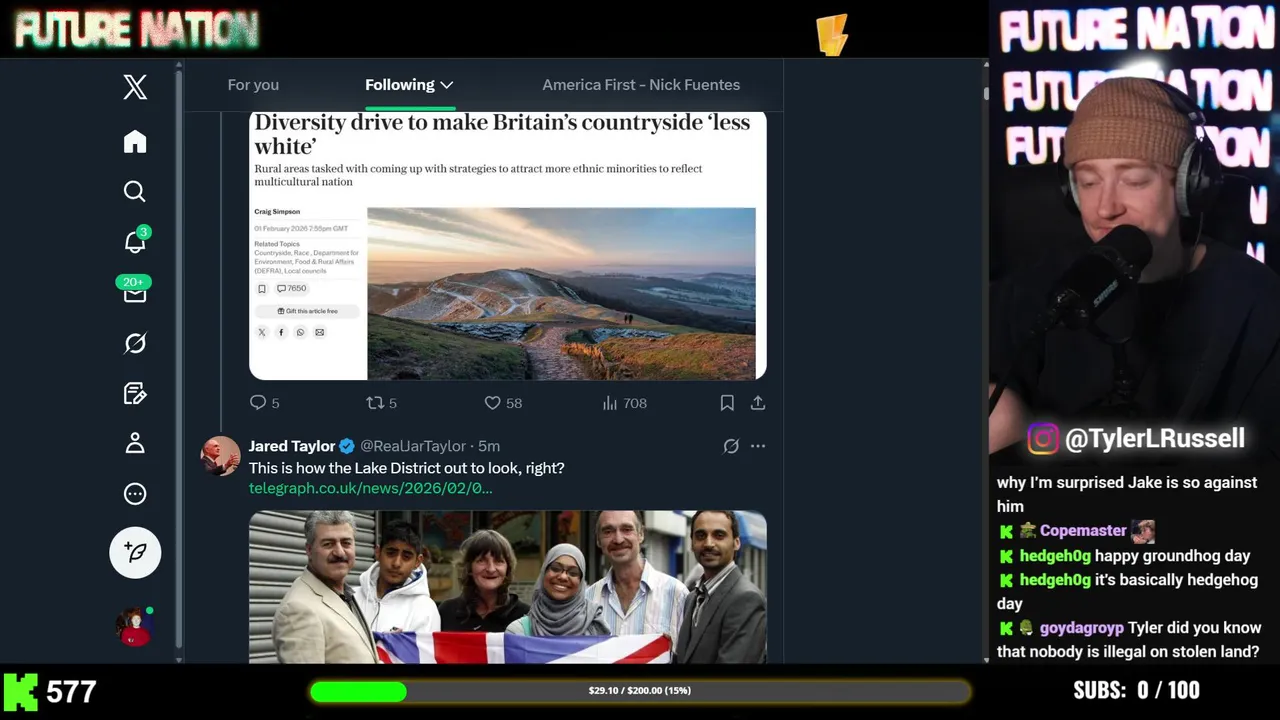This screenshot has width=1280, height=720.
Task: Click the sidebar scrollbar left of feed
Action: (x=179, y=360)
